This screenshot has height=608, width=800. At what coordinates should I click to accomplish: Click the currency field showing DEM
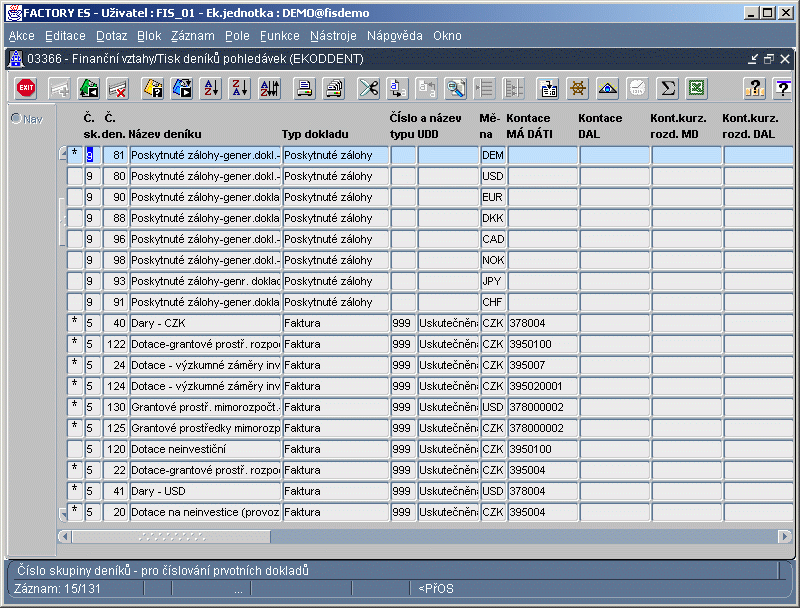click(x=493, y=155)
